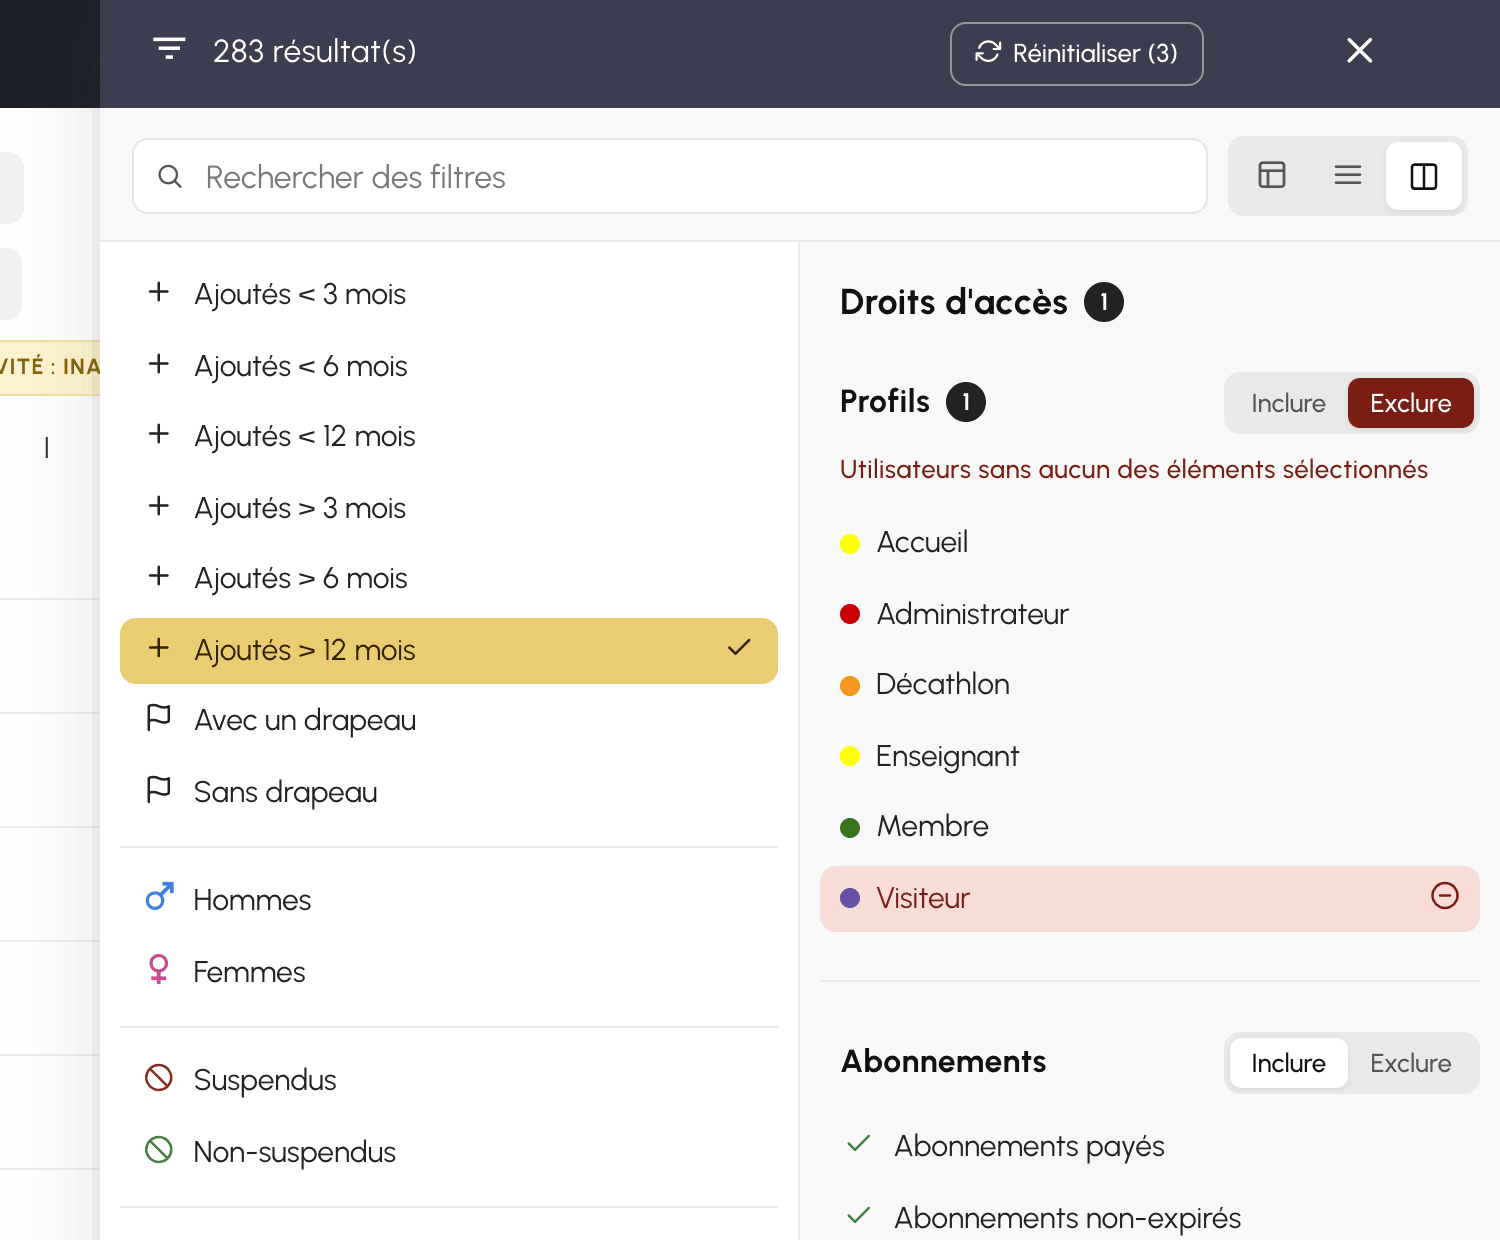The image size is (1500, 1240).
Task: Toggle the Abonnements payés option
Action: pos(1030,1146)
